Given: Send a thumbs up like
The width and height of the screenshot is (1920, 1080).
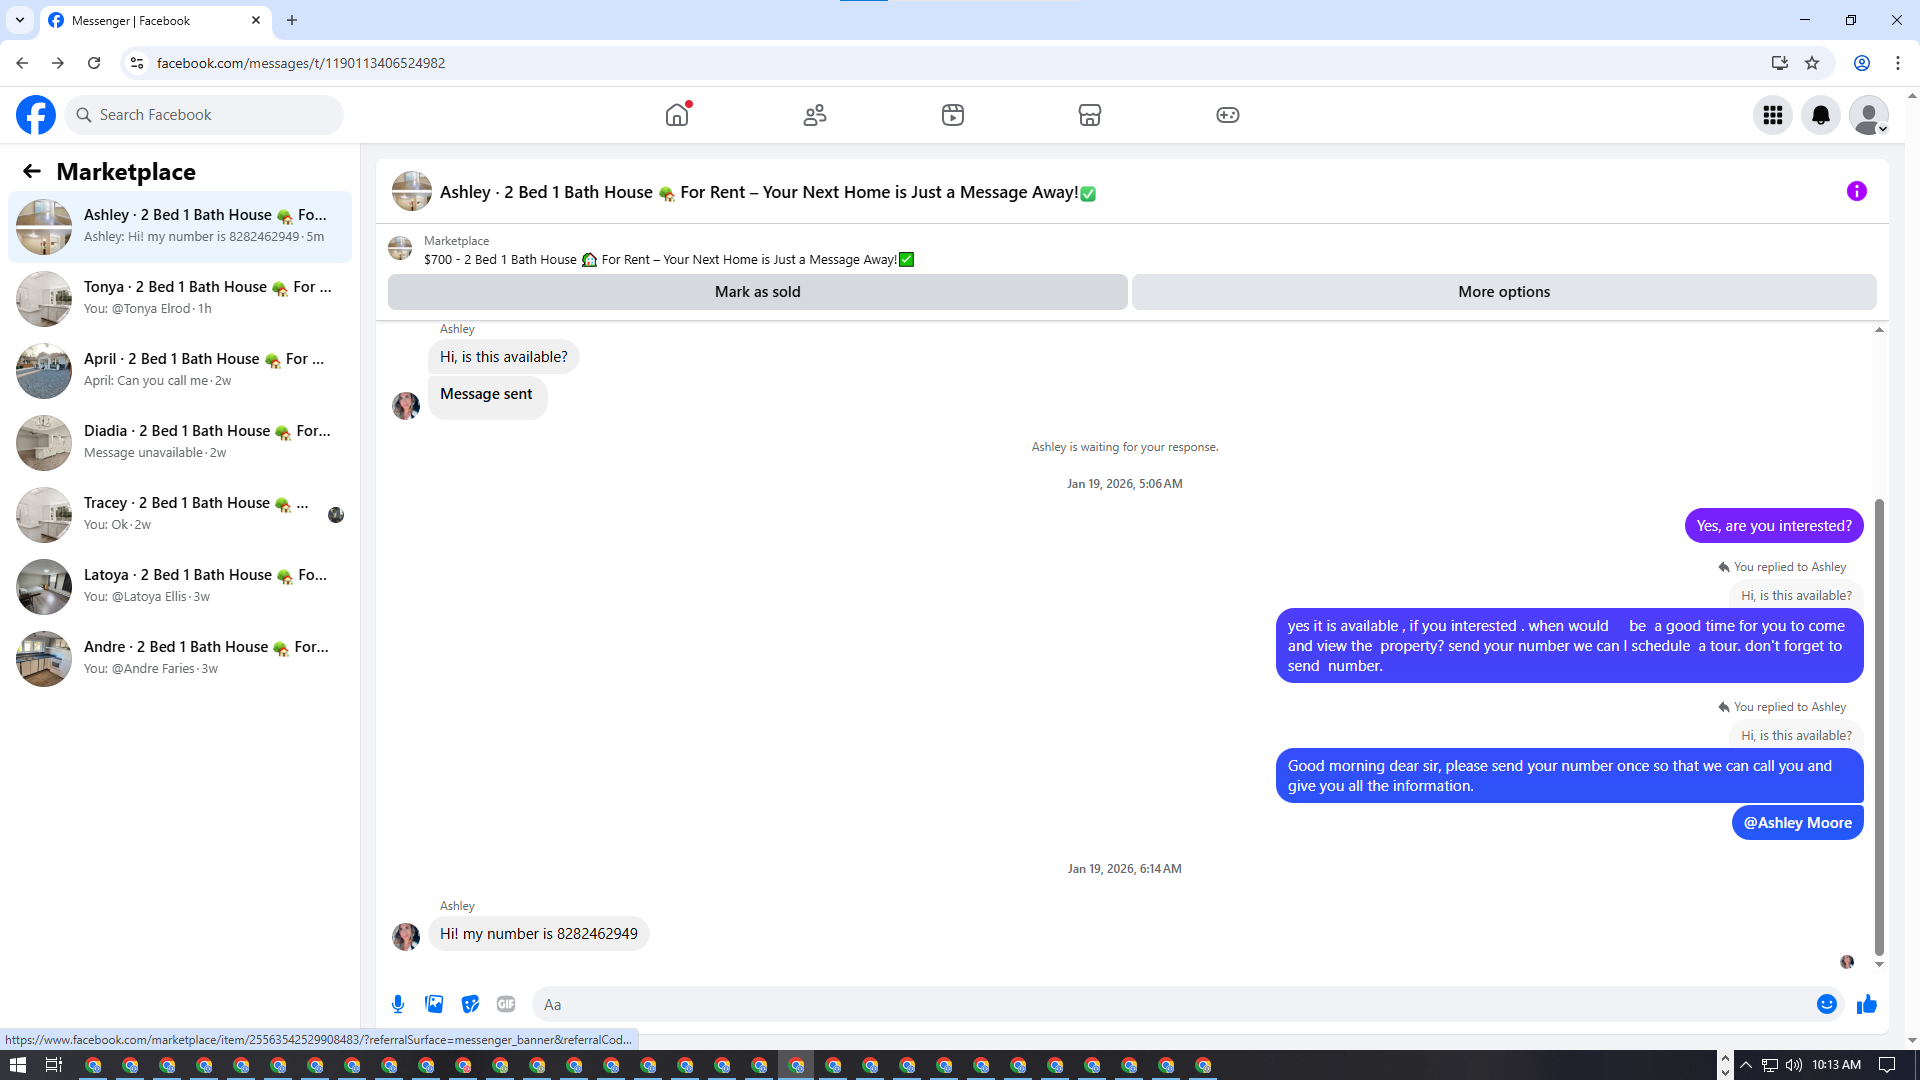Looking at the screenshot, I should tap(1866, 1004).
